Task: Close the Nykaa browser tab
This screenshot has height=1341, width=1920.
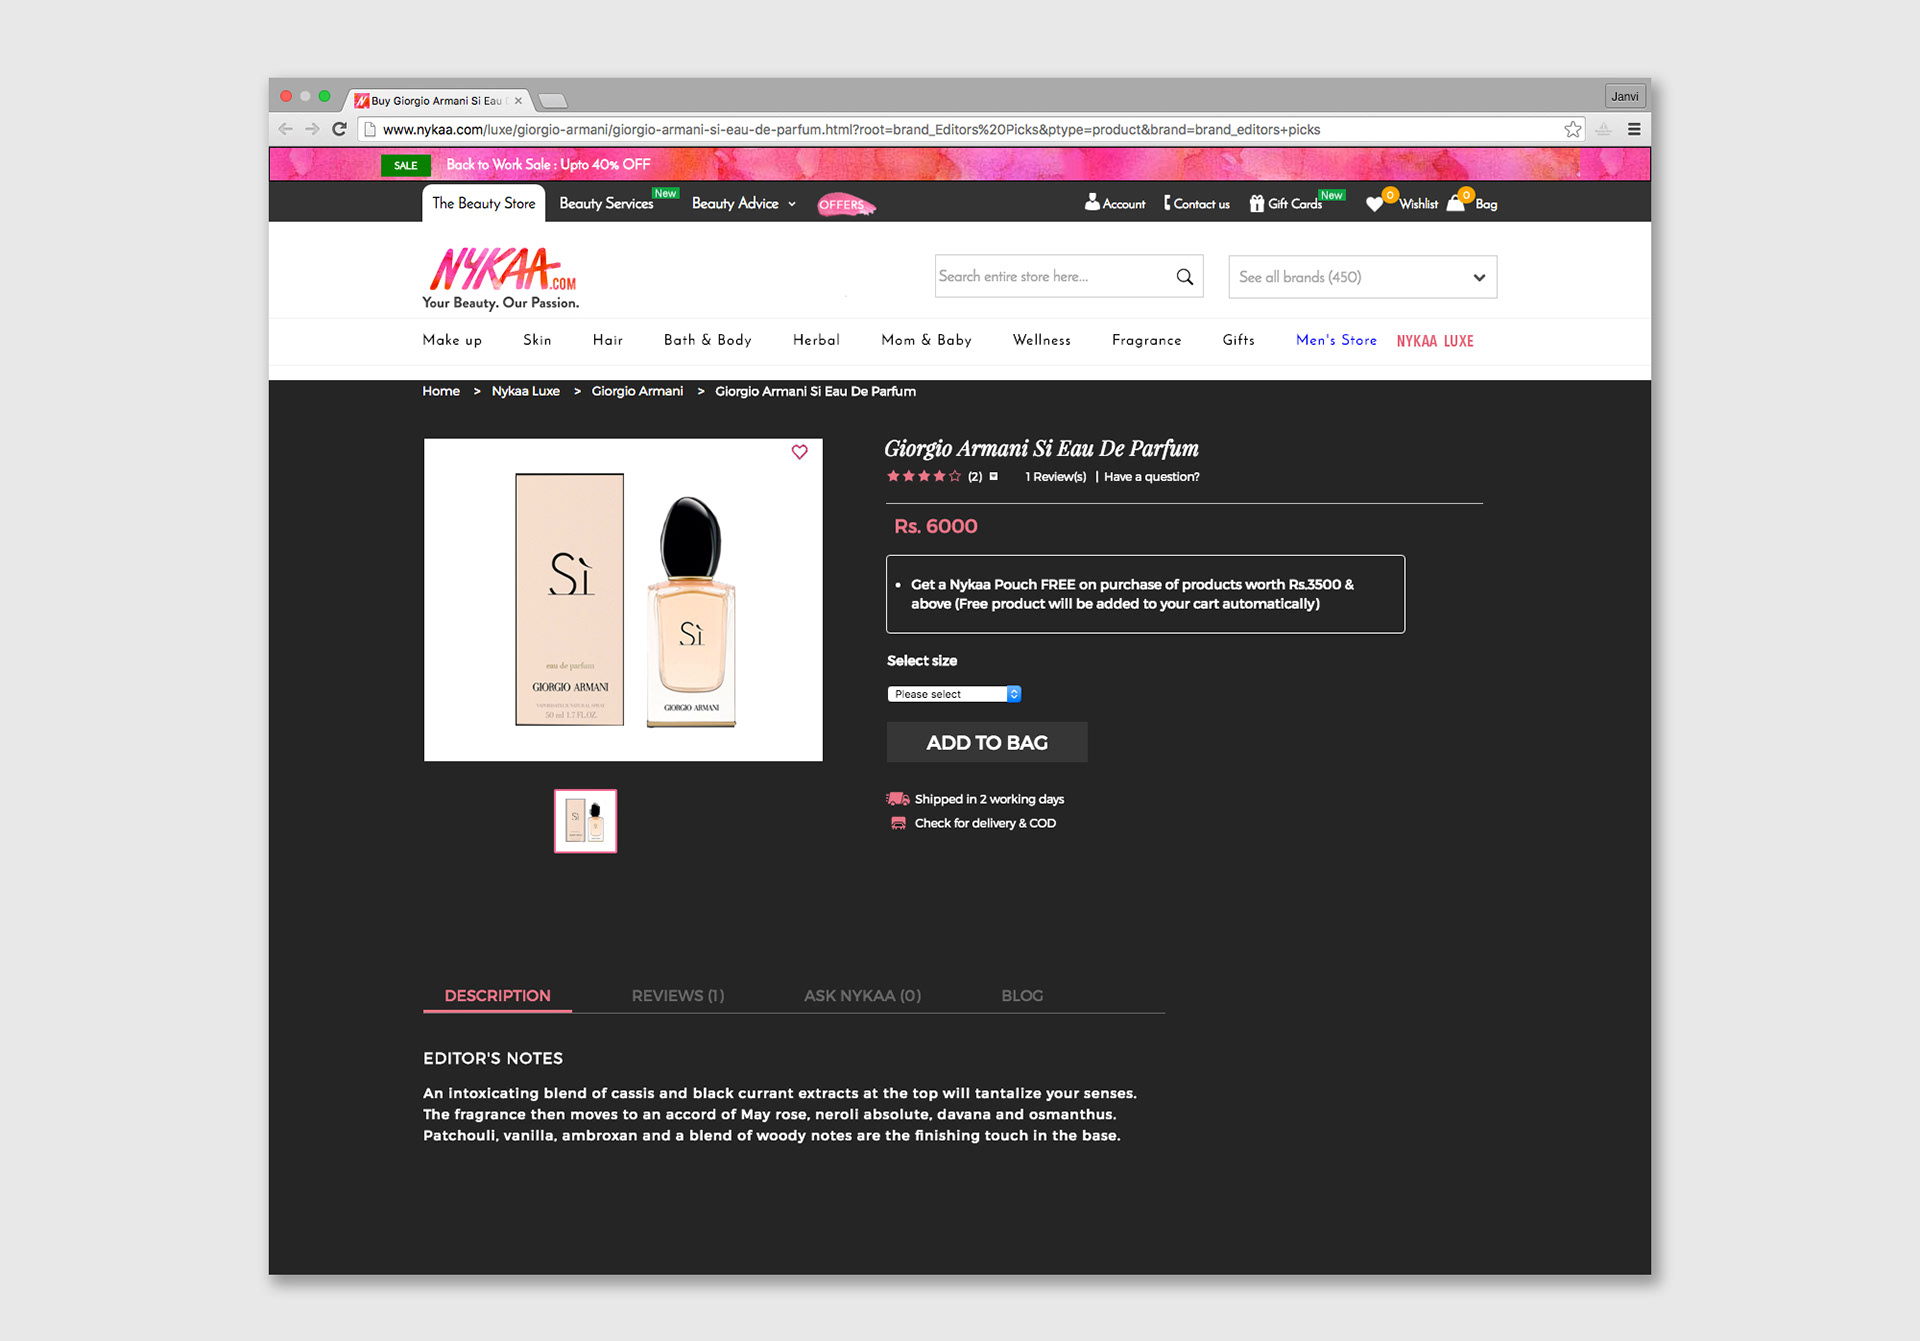Action: pyautogui.click(x=518, y=100)
